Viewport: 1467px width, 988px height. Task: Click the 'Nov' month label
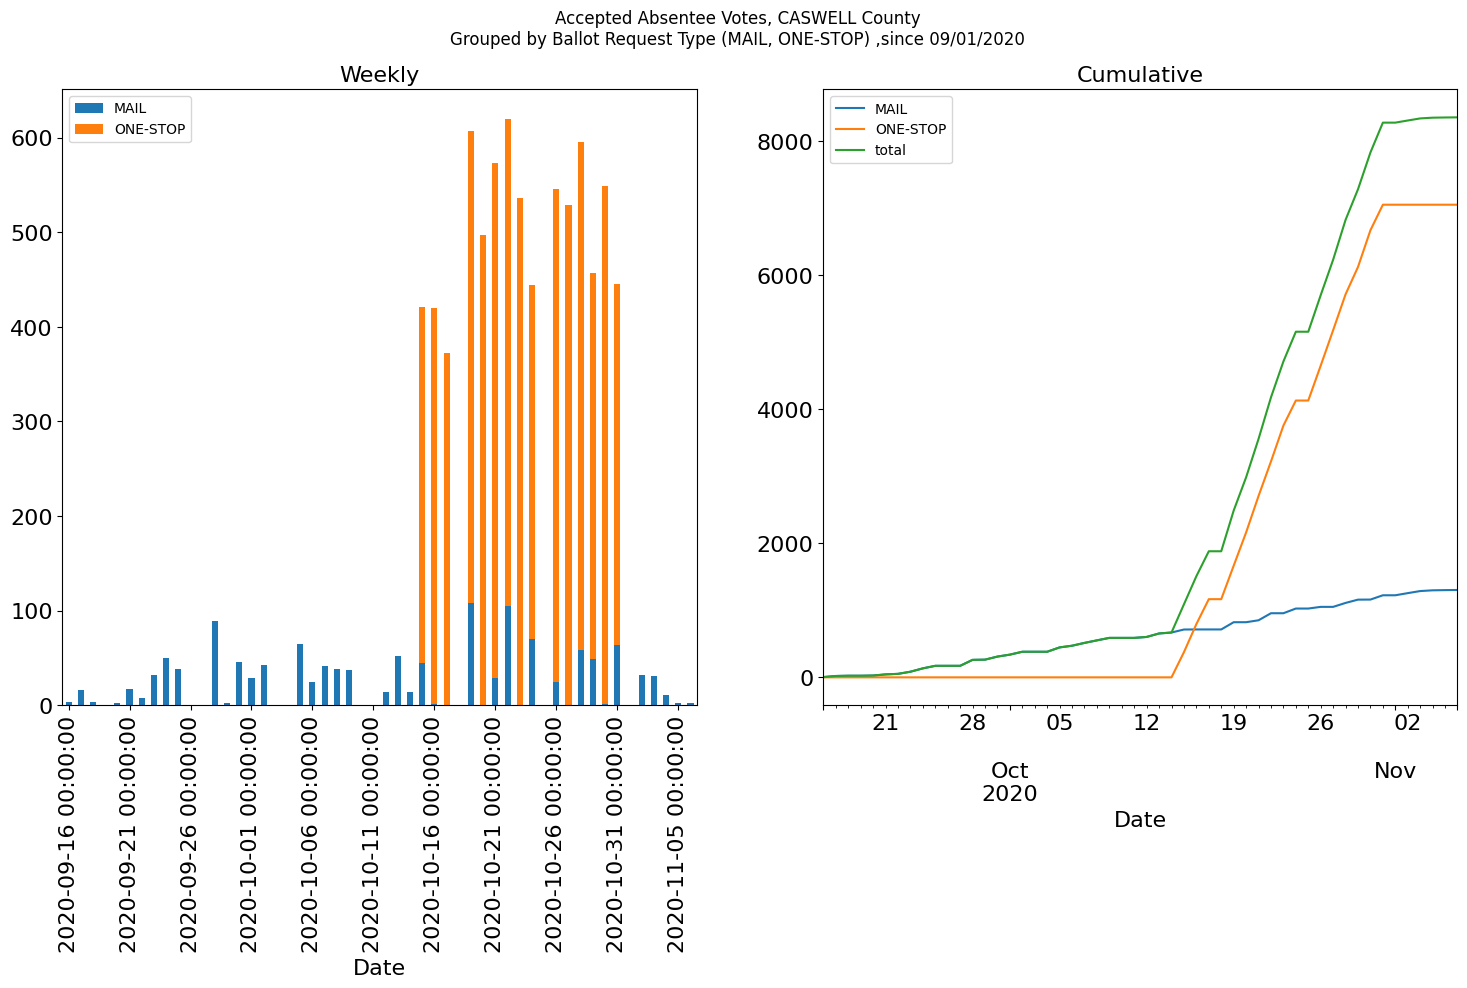point(1395,771)
